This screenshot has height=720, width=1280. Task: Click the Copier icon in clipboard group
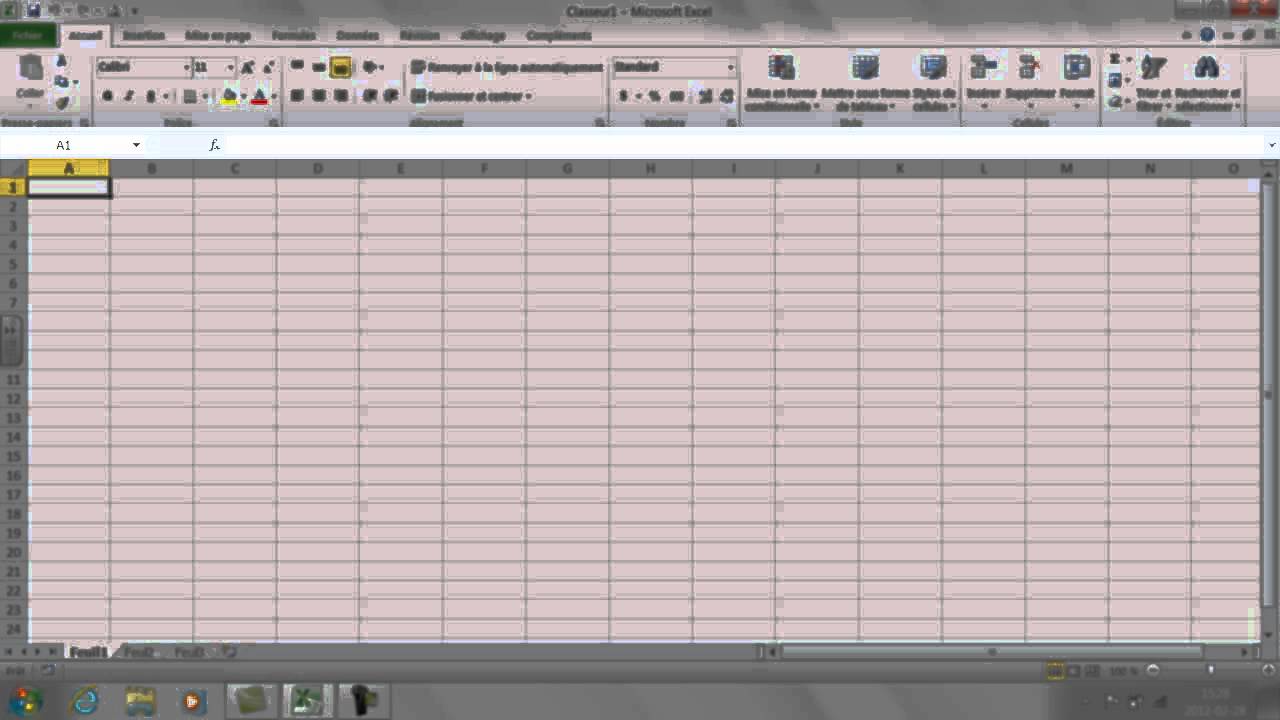pos(61,82)
